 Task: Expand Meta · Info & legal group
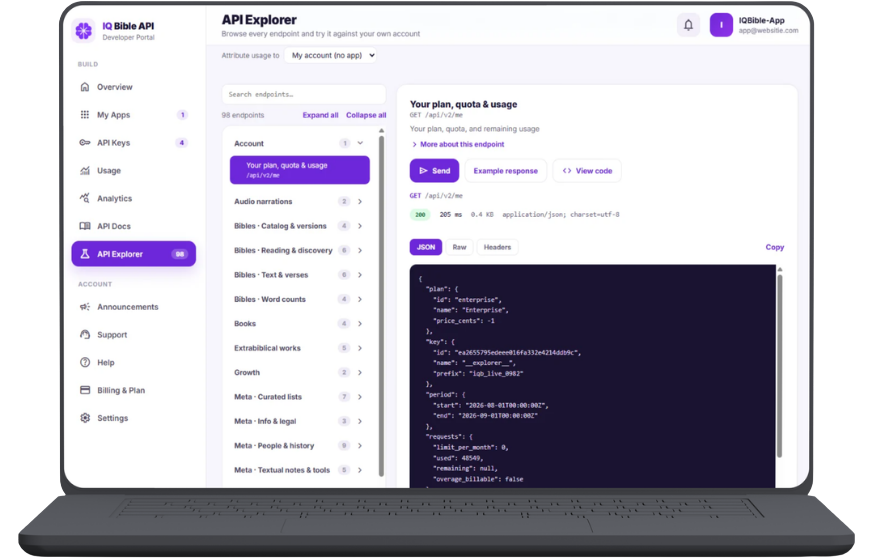coord(360,421)
